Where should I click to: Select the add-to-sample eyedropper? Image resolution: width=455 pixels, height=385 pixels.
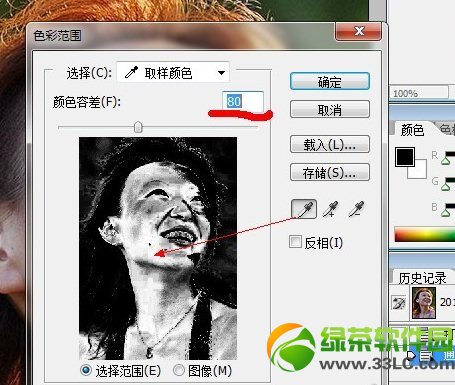click(330, 209)
